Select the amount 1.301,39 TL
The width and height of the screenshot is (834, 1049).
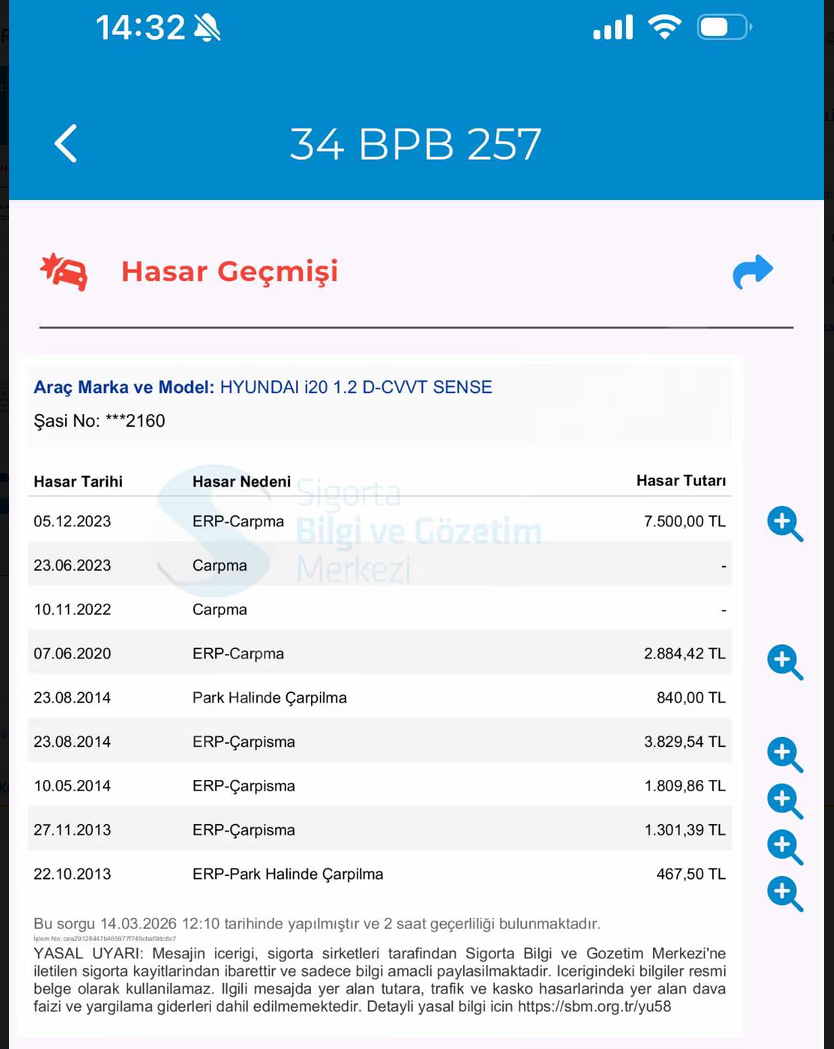click(x=685, y=830)
